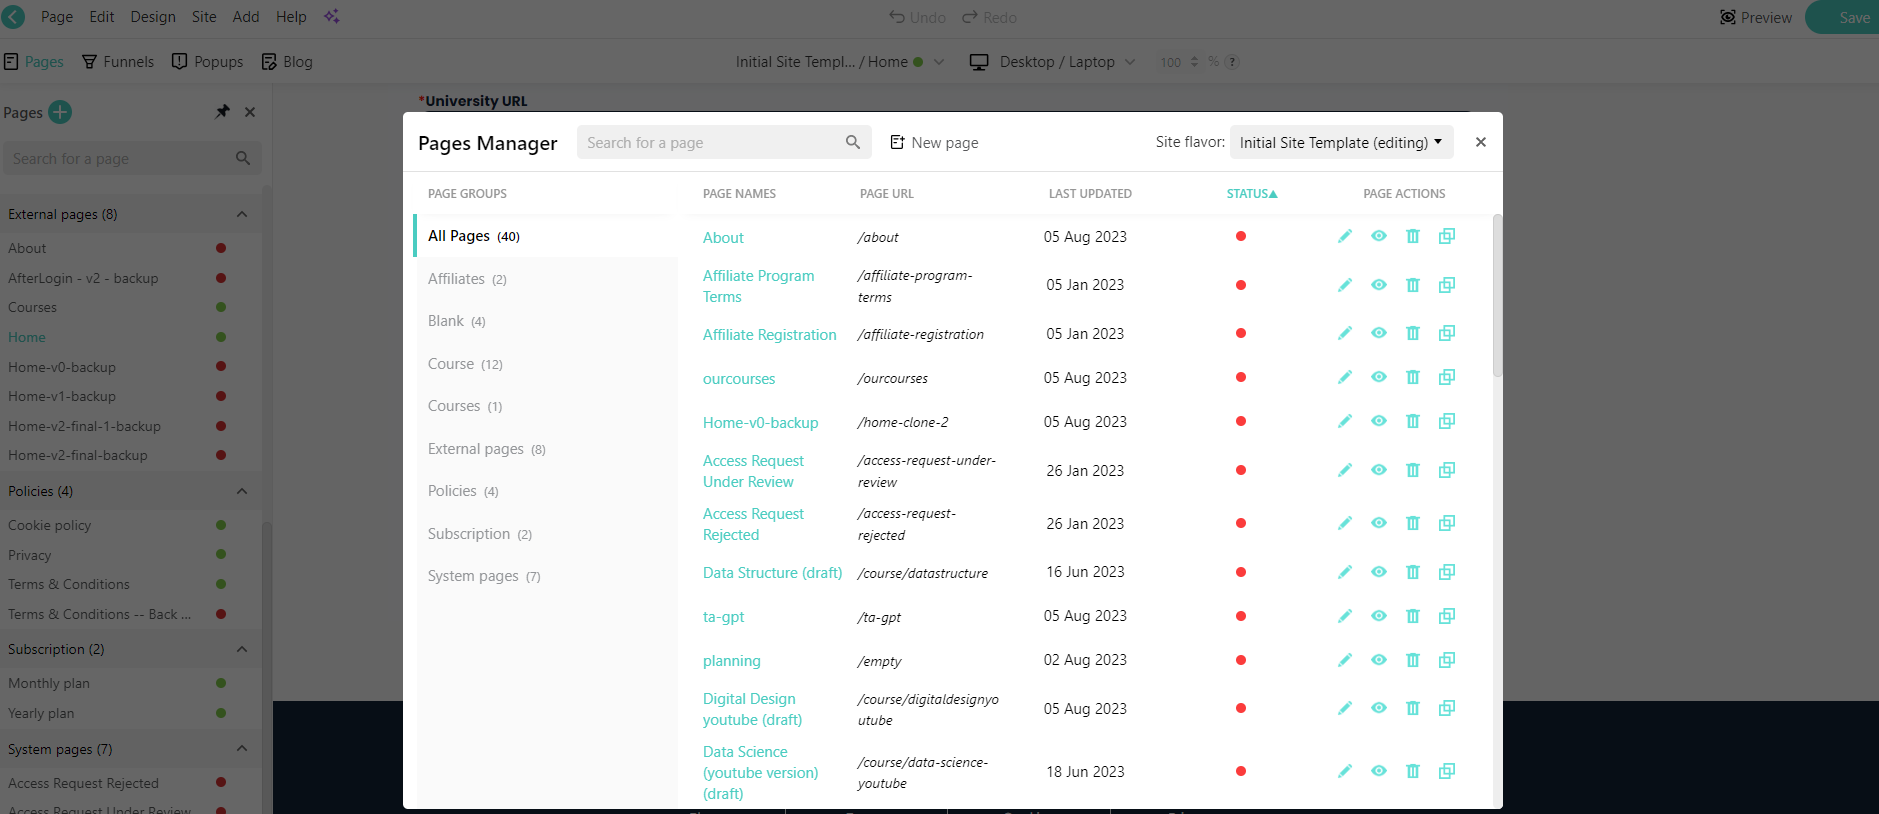1879x814 pixels.
Task: Switch to the Funnels tab
Action: coord(118,62)
